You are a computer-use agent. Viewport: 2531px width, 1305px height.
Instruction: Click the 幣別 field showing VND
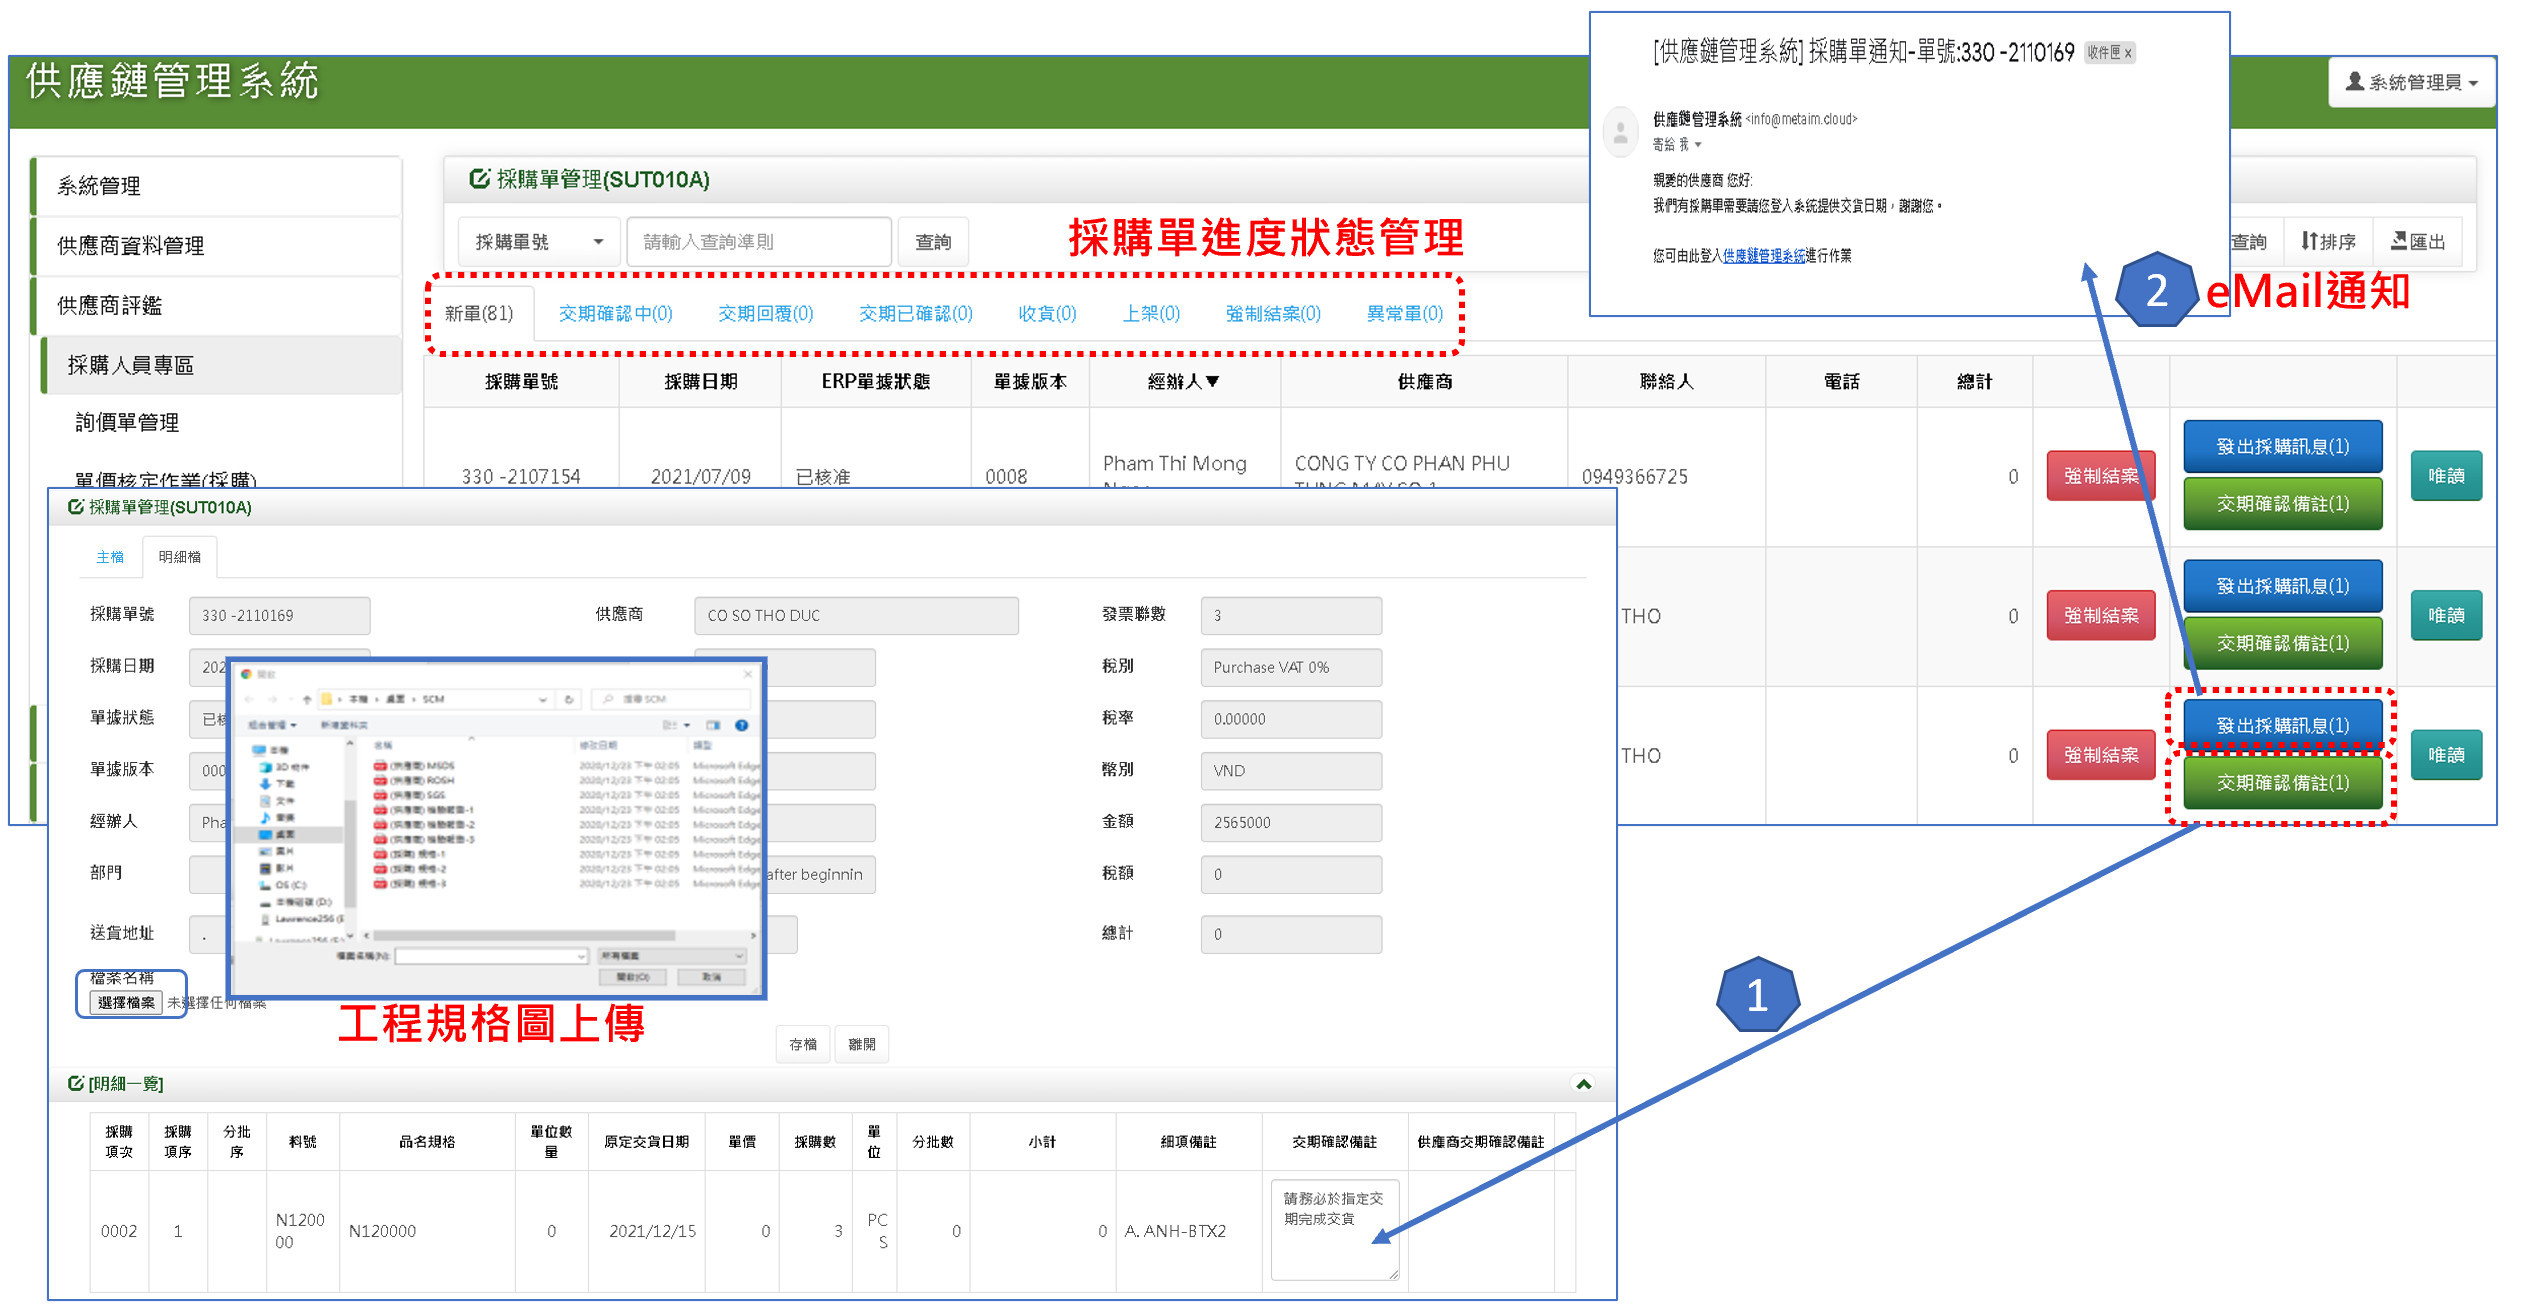click(1291, 771)
